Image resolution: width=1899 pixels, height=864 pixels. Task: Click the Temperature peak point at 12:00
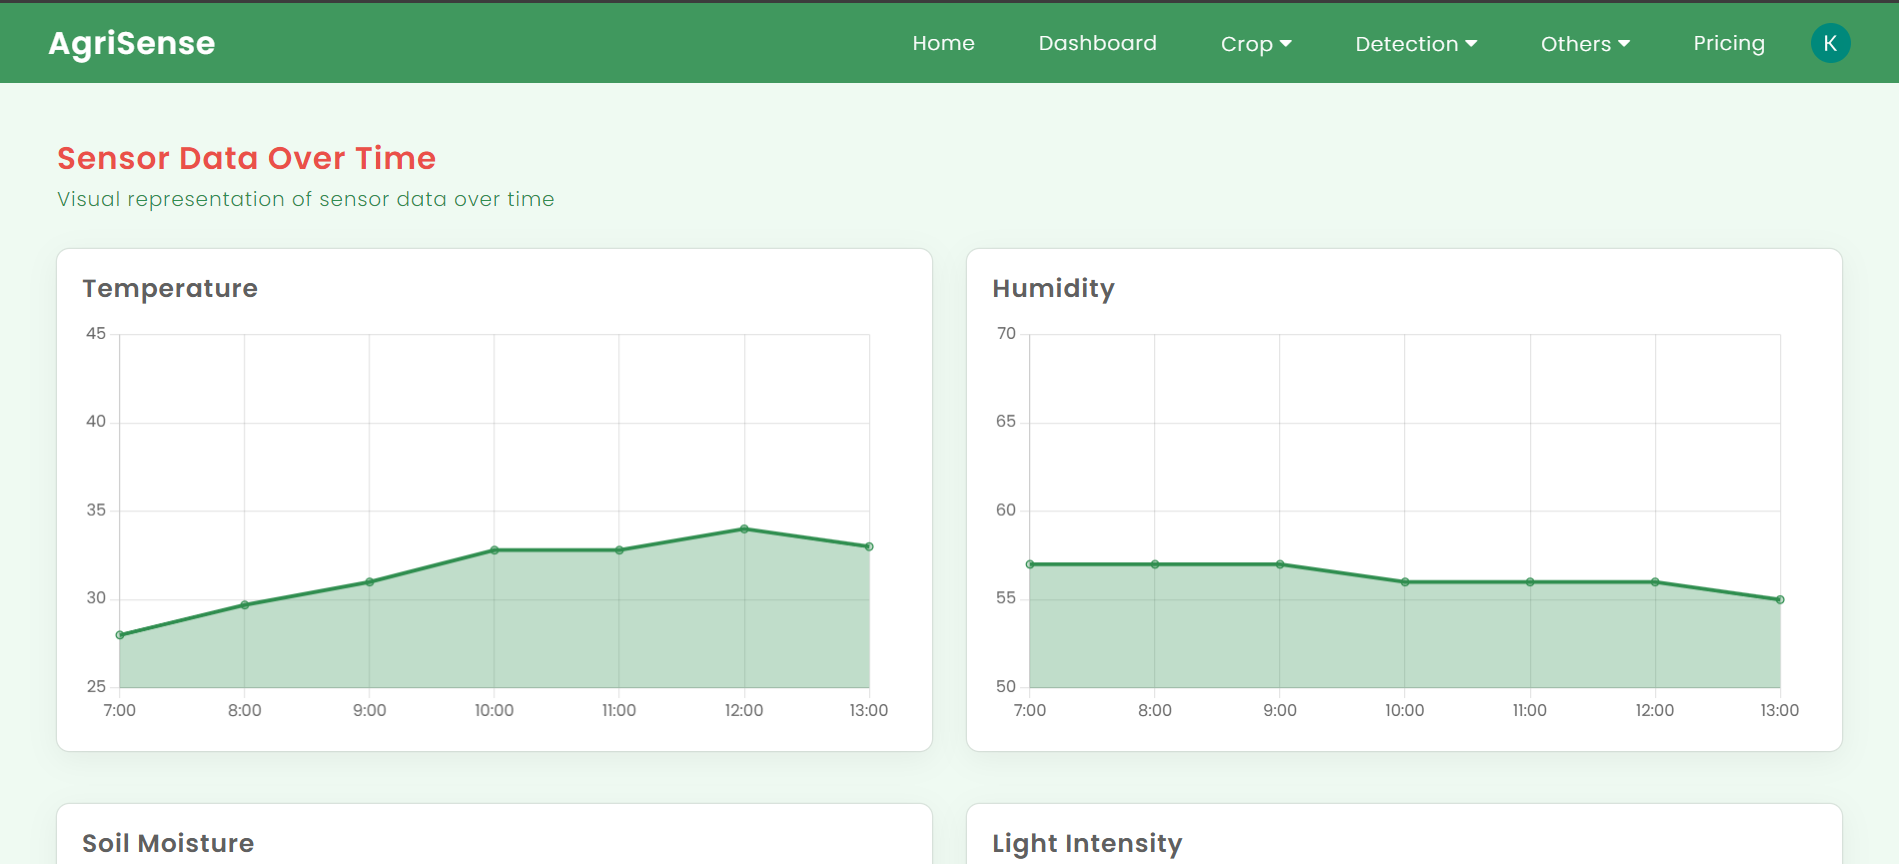744,529
